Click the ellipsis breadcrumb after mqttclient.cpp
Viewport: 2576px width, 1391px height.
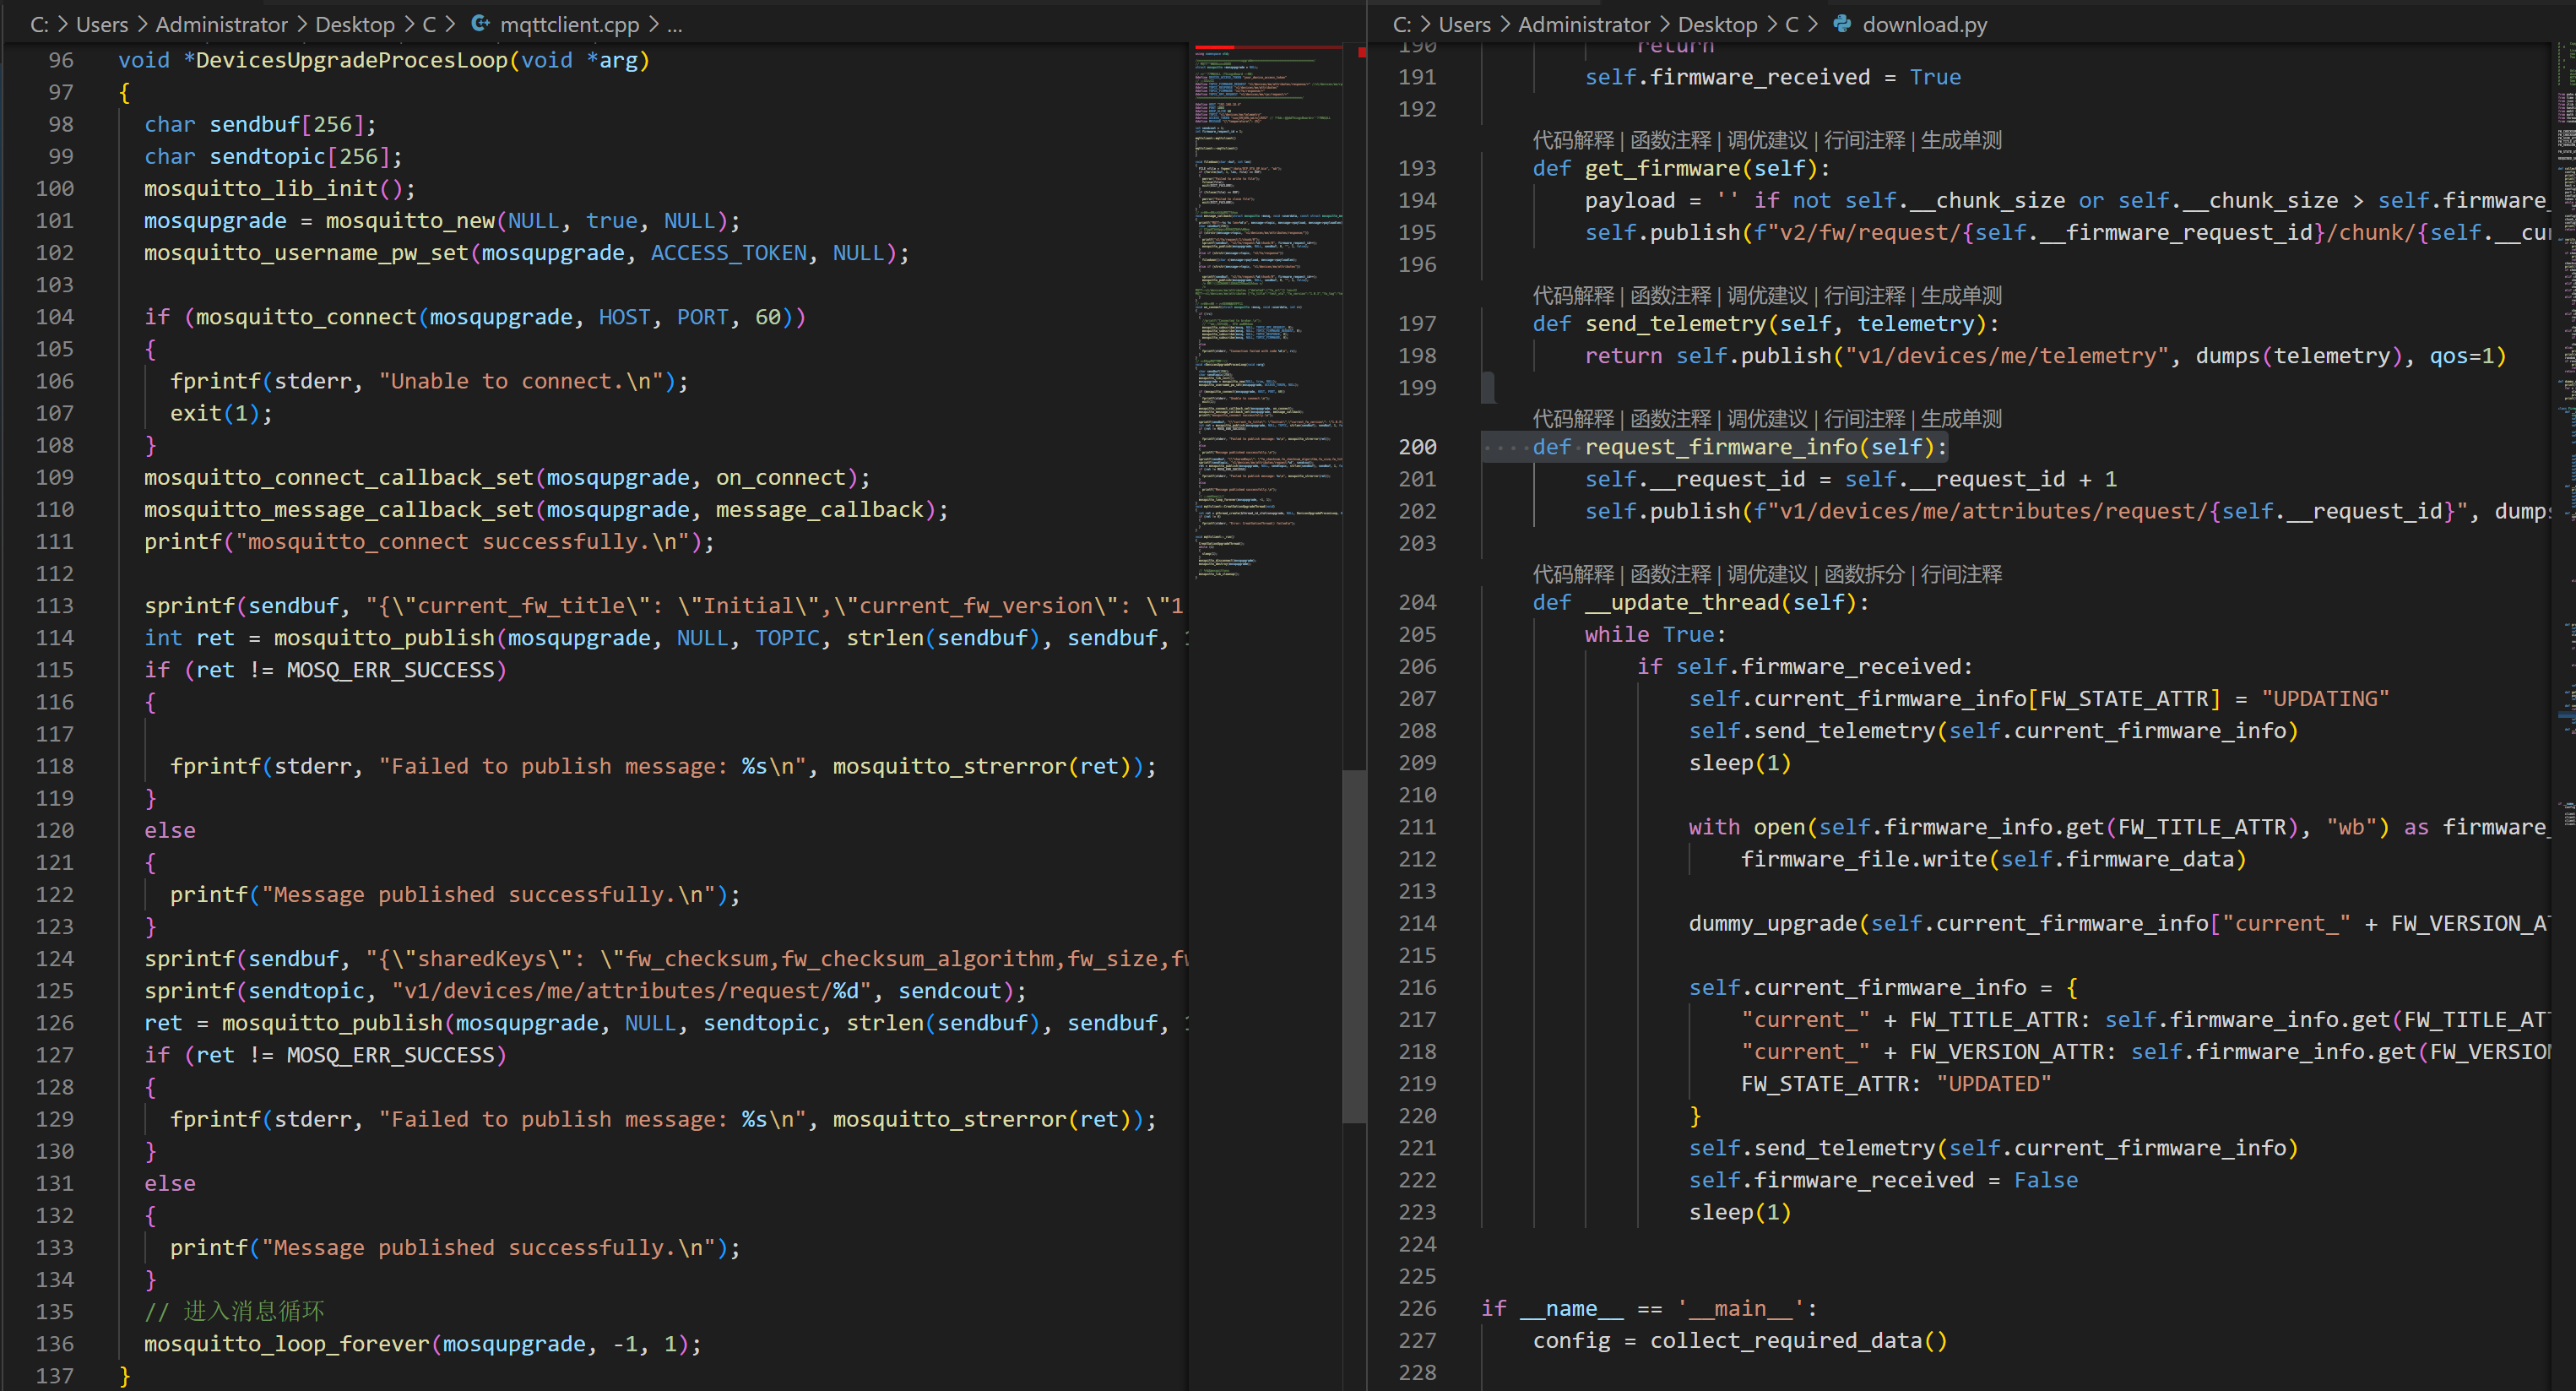pos(675,24)
